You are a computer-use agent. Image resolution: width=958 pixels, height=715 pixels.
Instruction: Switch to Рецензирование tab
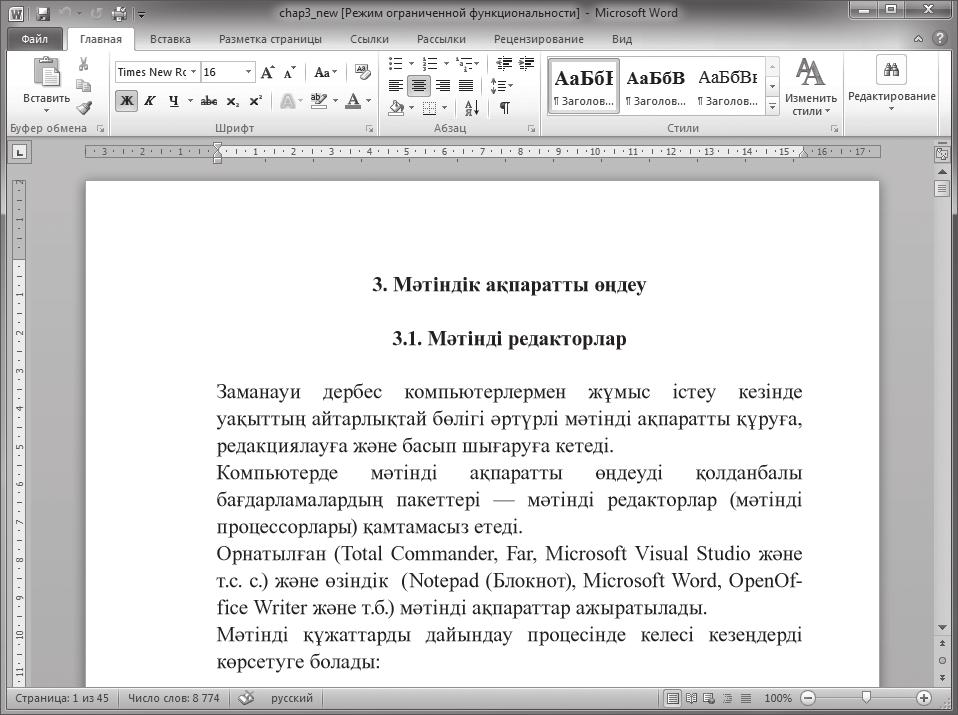(x=538, y=39)
